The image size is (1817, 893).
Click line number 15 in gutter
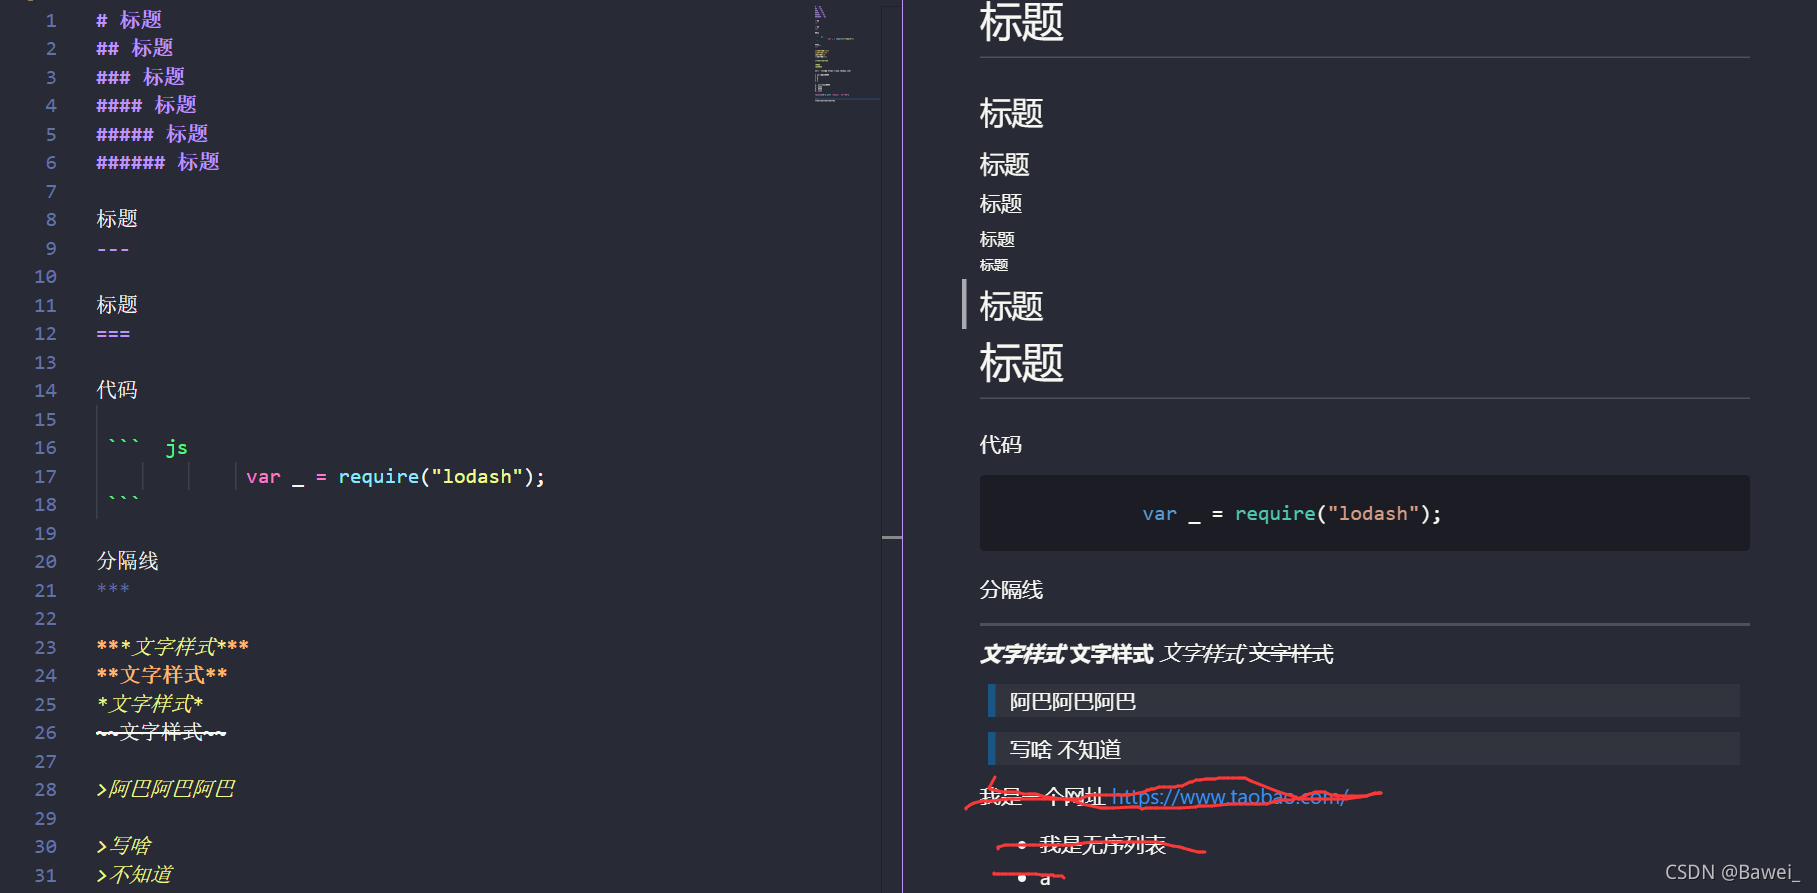coord(46,419)
